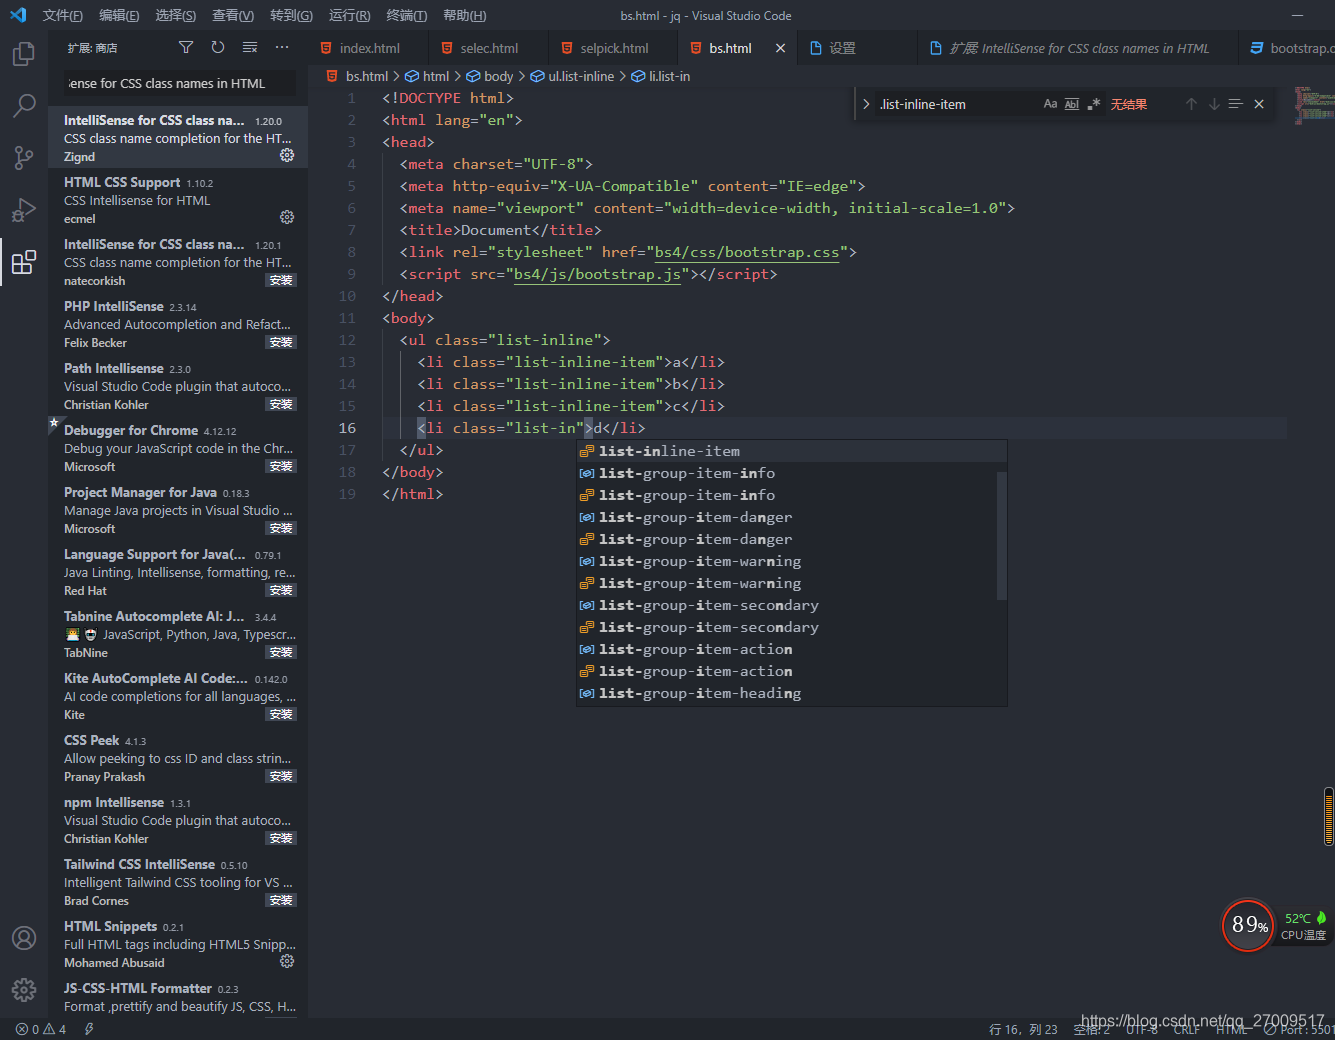Install the Tabnine Autocomplete AI extension
The height and width of the screenshot is (1040, 1335).
tap(281, 652)
